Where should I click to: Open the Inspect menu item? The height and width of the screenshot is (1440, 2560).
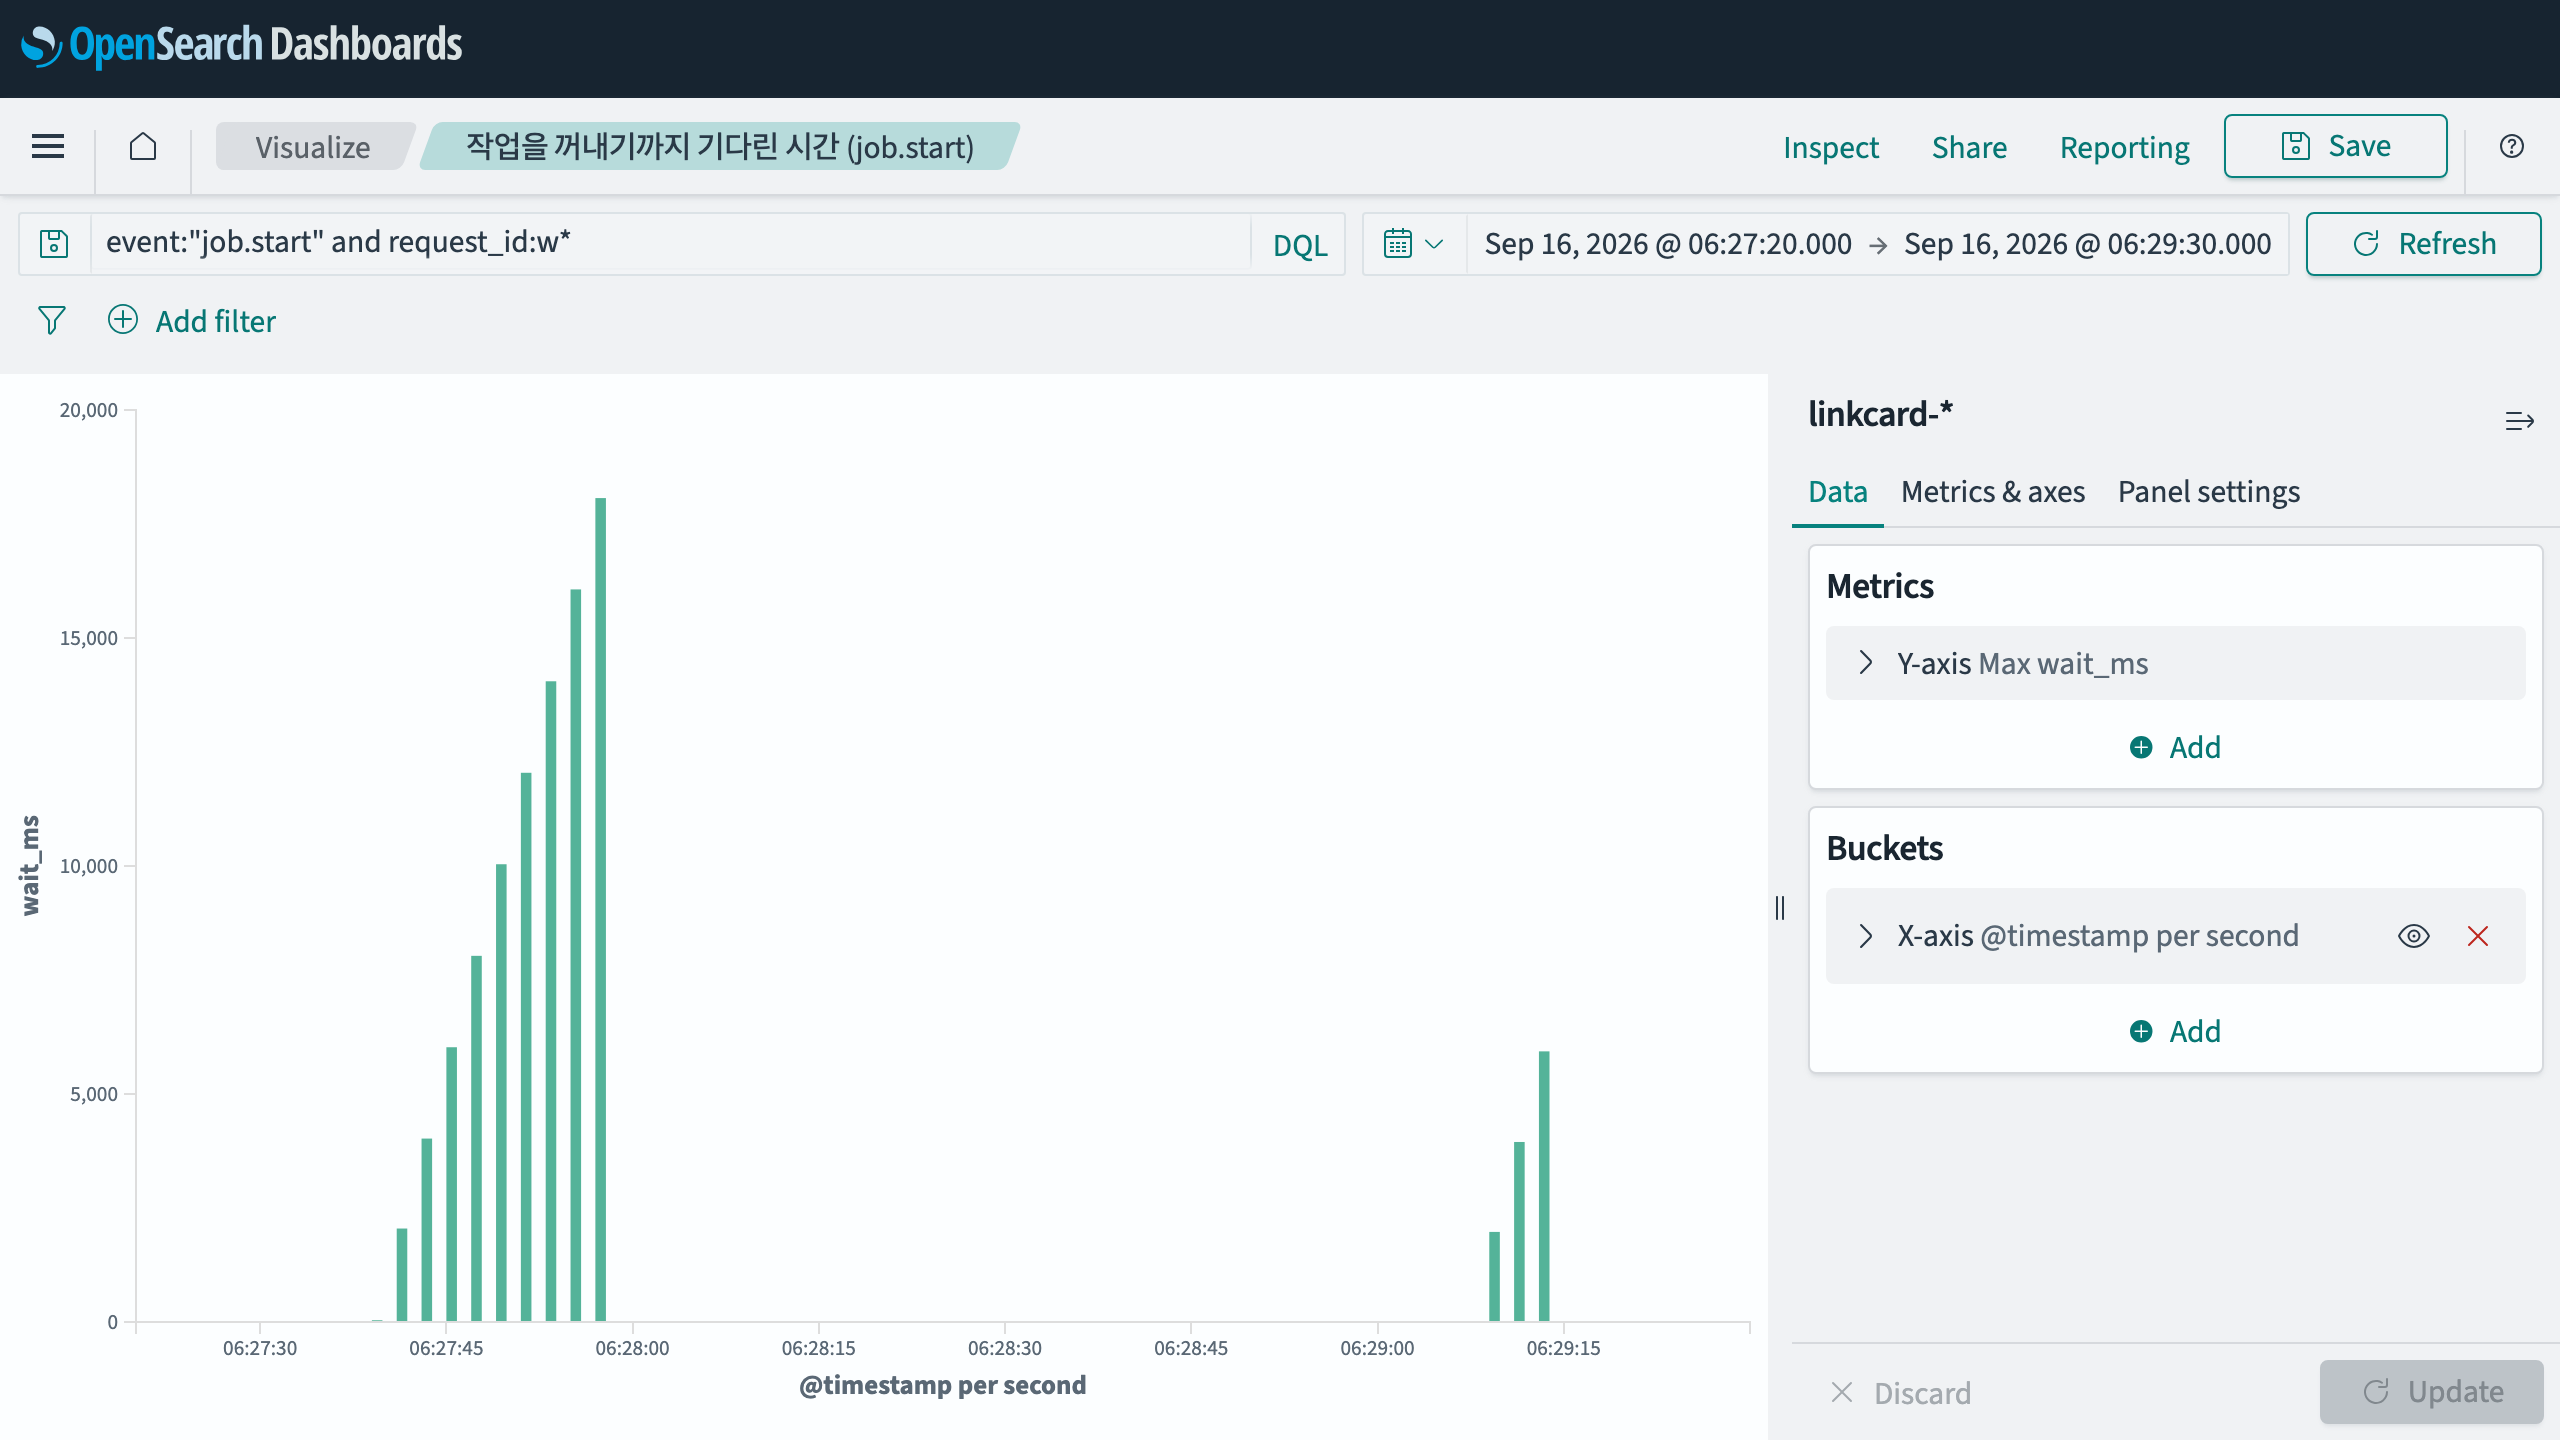[x=1830, y=147]
